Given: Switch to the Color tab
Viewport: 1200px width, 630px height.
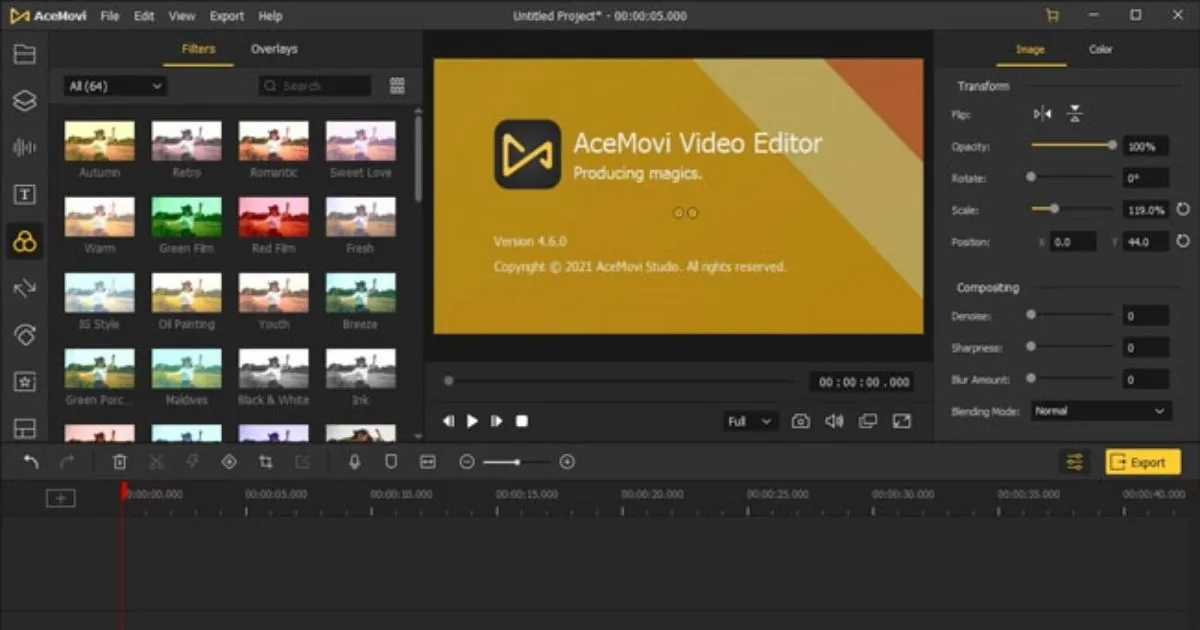Looking at the screenshot, I should 1100,49.
